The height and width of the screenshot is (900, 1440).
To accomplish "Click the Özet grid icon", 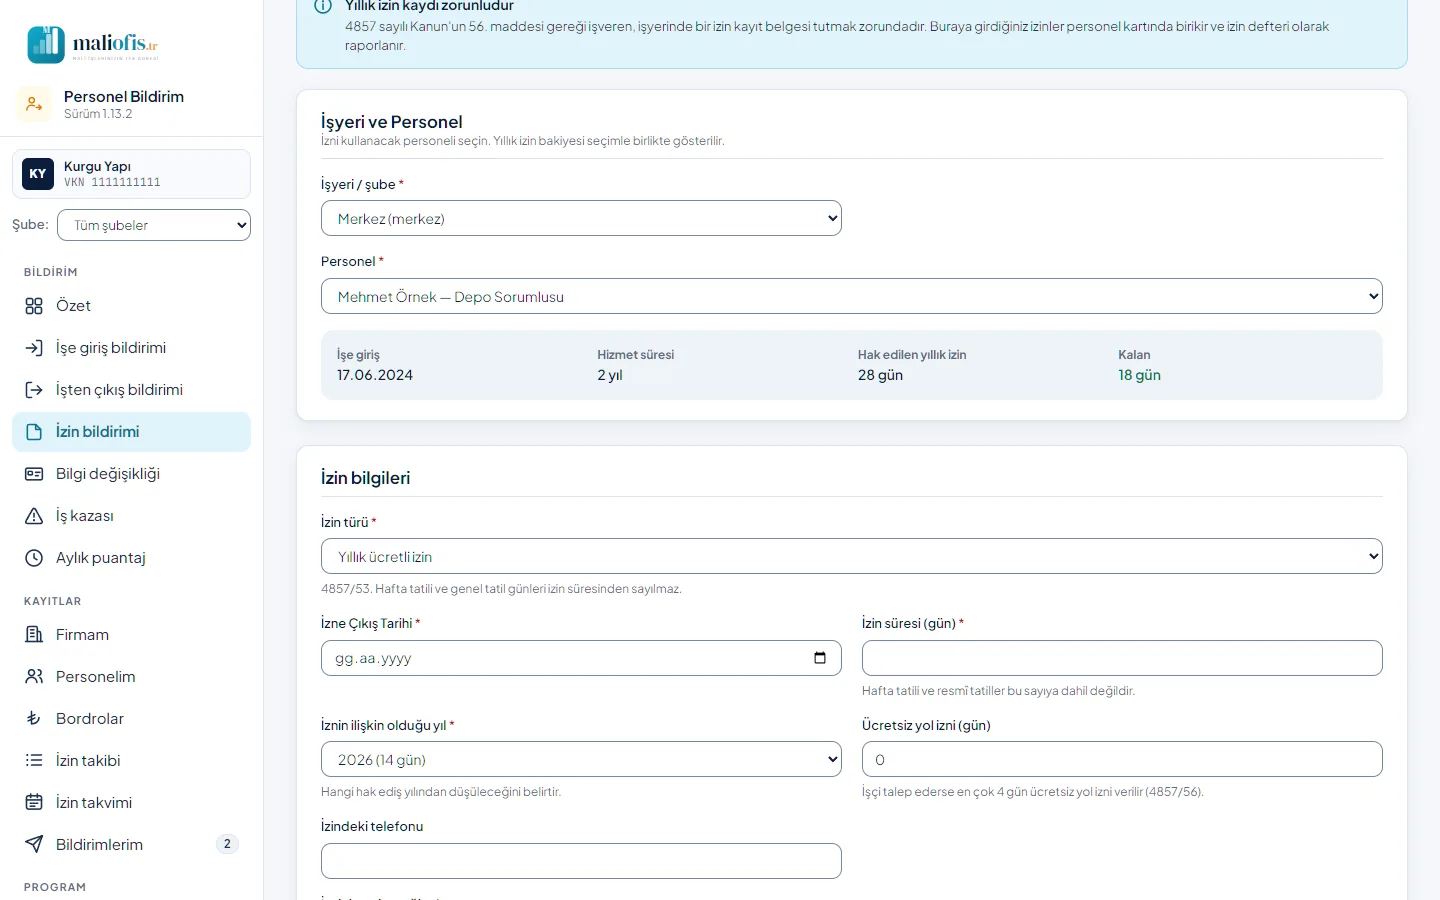I will (x=34, y=306).
